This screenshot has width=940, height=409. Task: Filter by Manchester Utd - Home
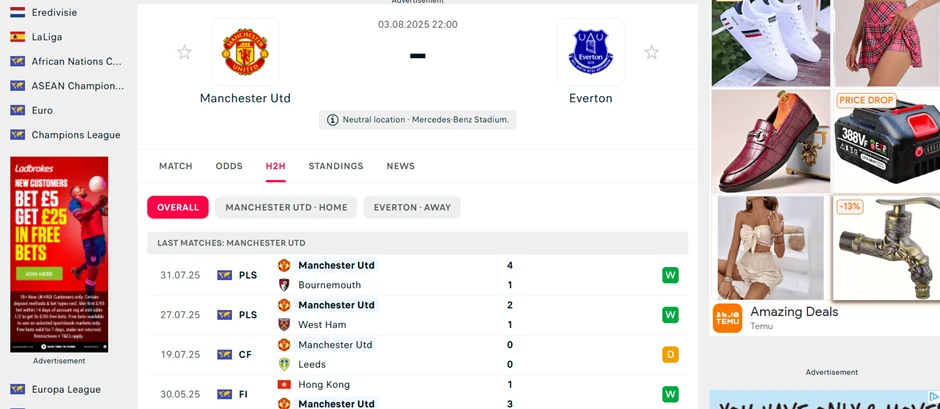[286, 208]
